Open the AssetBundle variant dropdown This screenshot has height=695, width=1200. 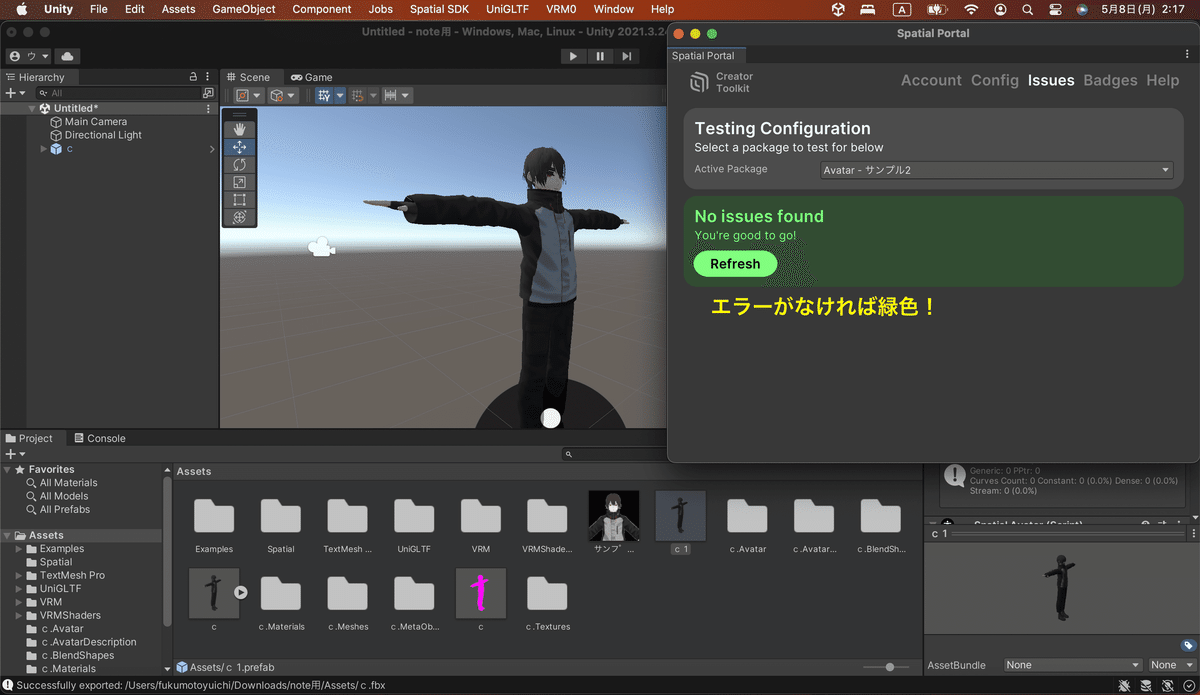tap(1171, 665)
